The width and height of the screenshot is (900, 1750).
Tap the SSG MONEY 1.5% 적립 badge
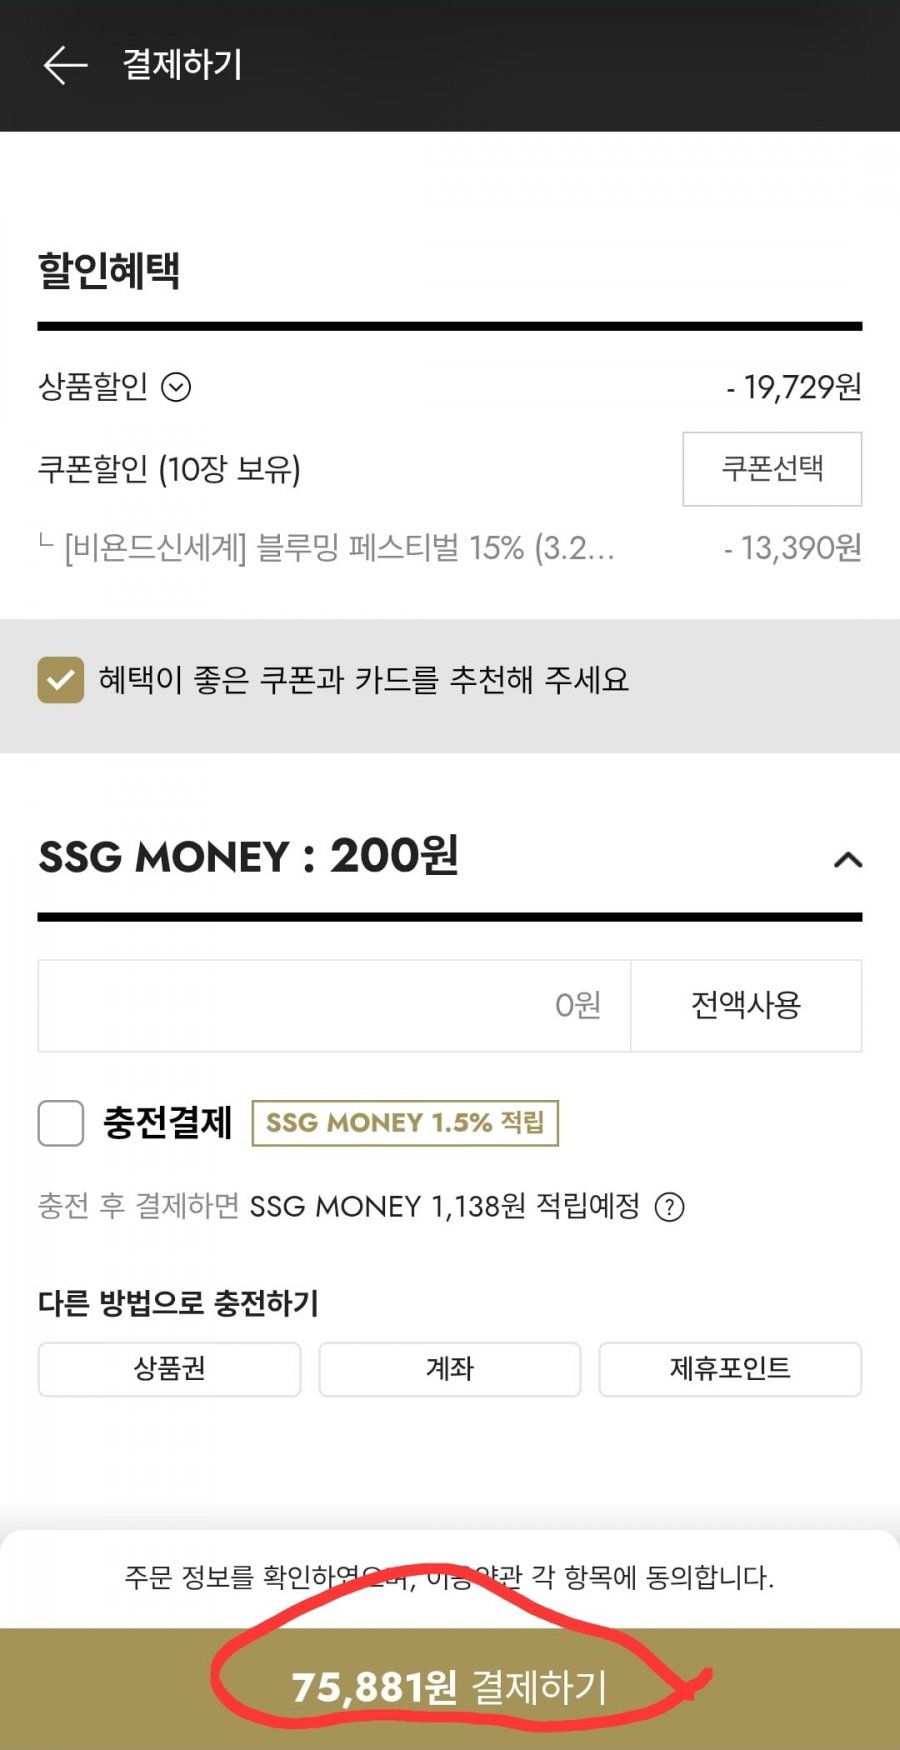405,1123
